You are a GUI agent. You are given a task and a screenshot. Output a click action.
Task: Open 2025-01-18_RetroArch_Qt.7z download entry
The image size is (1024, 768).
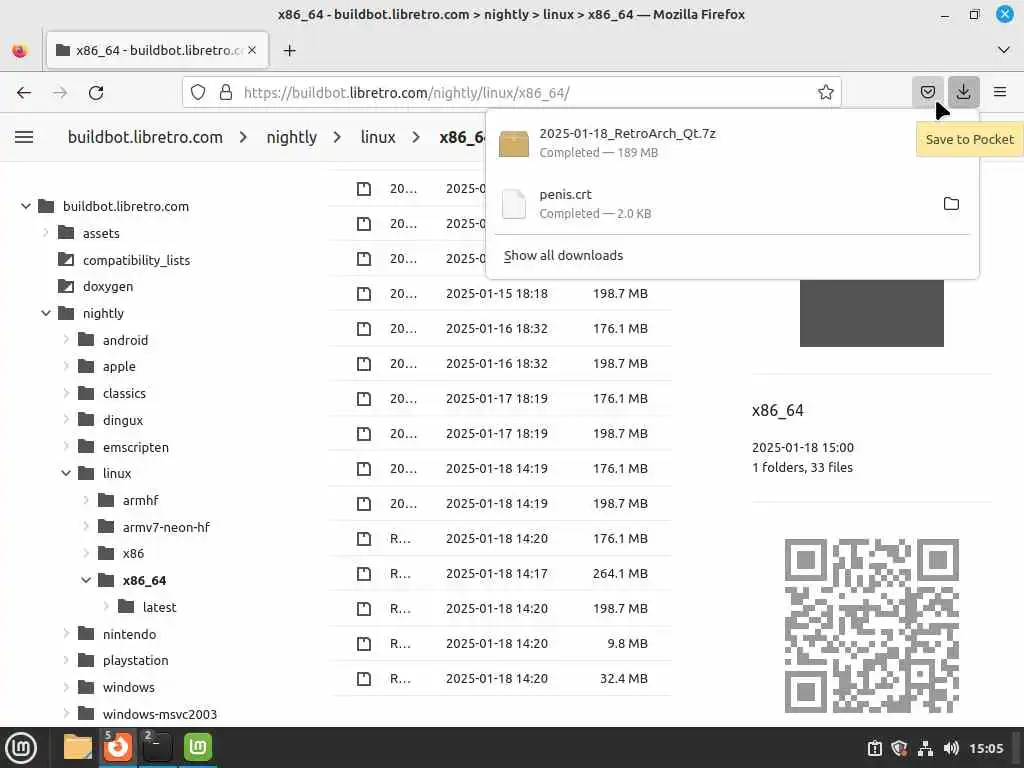[x=733, y=142]
